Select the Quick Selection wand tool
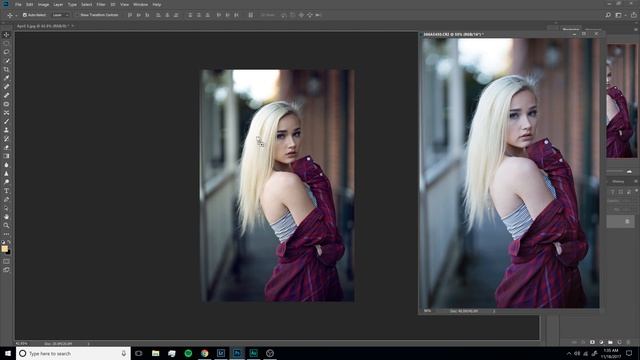The image size is (640, 360). coord(6,60)
